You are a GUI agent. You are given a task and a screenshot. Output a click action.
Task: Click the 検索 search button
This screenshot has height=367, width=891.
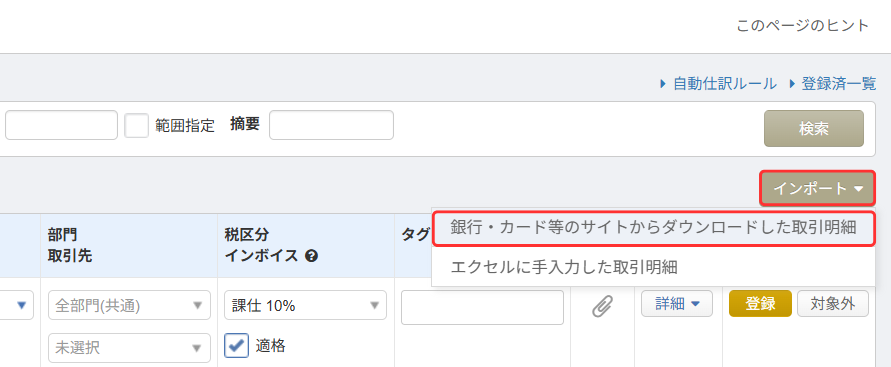coord(814,129)
